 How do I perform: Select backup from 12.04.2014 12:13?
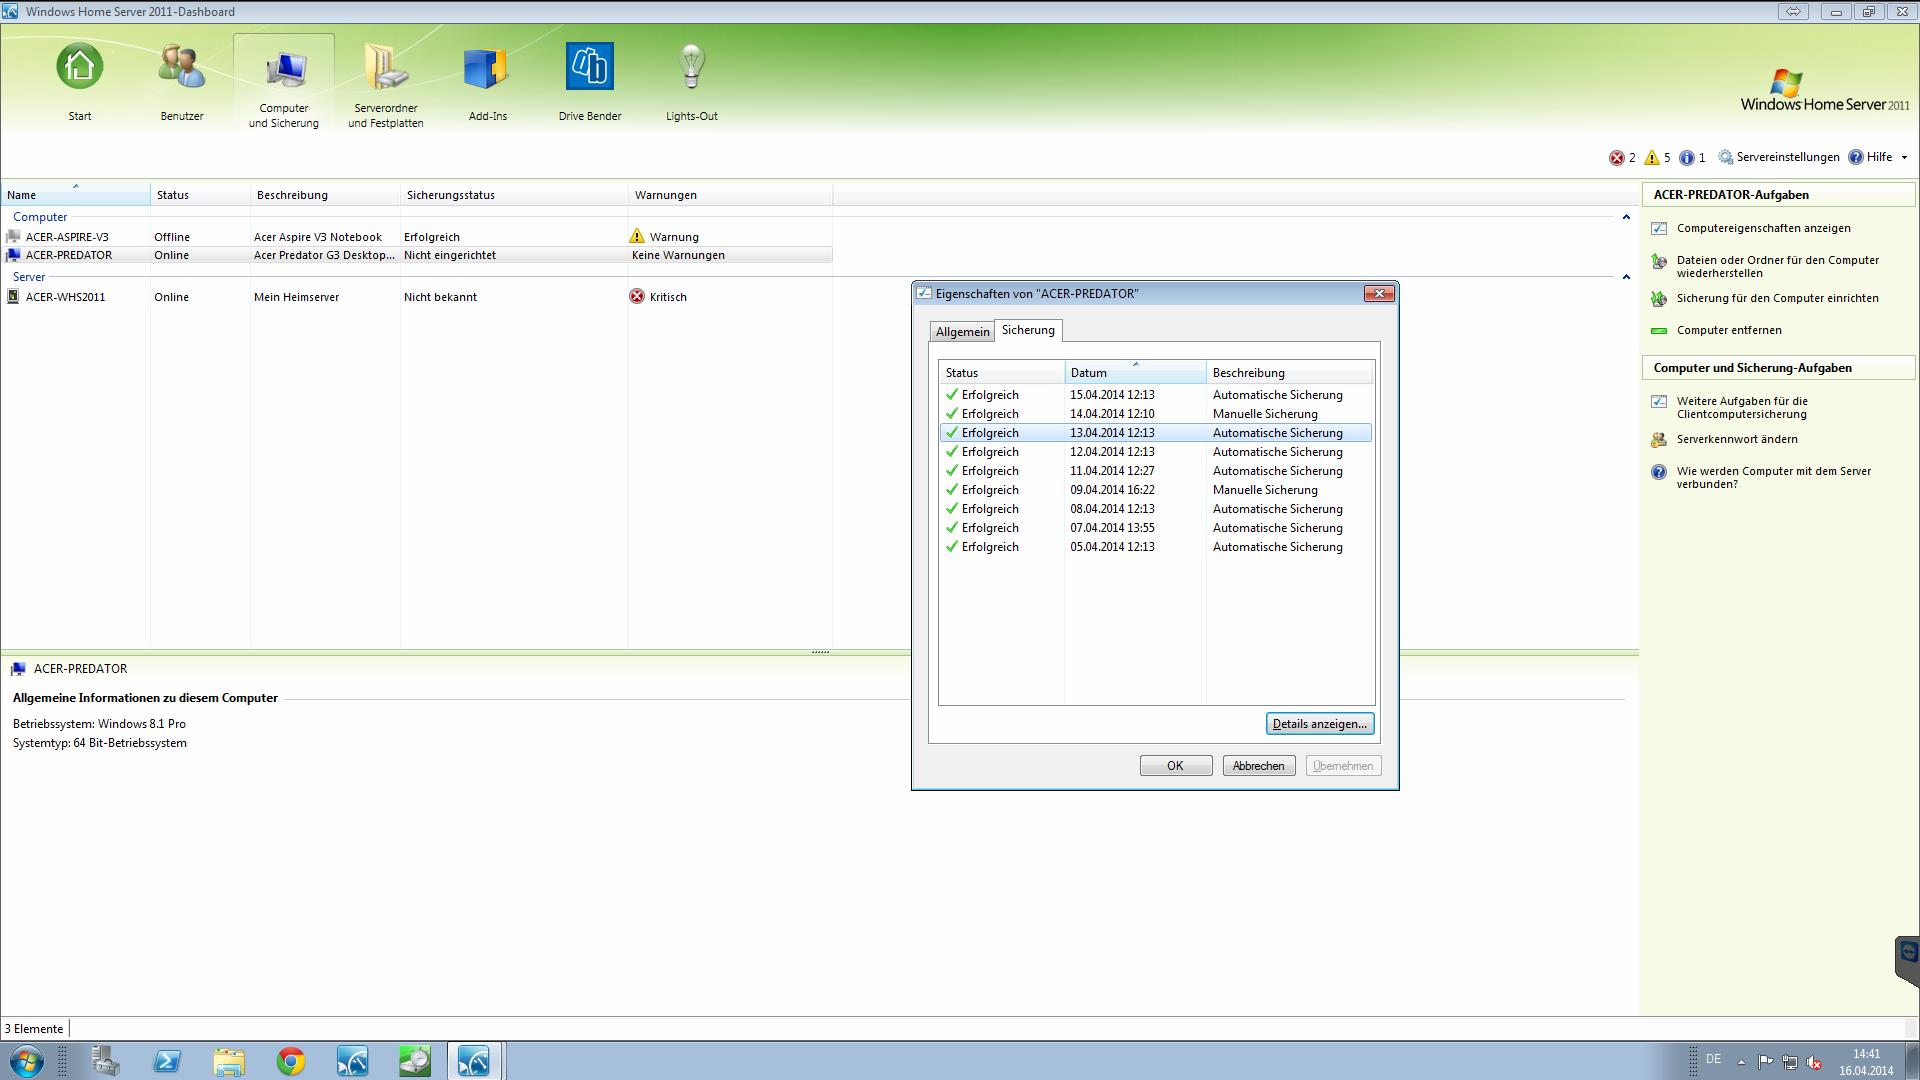(1156, 452)
